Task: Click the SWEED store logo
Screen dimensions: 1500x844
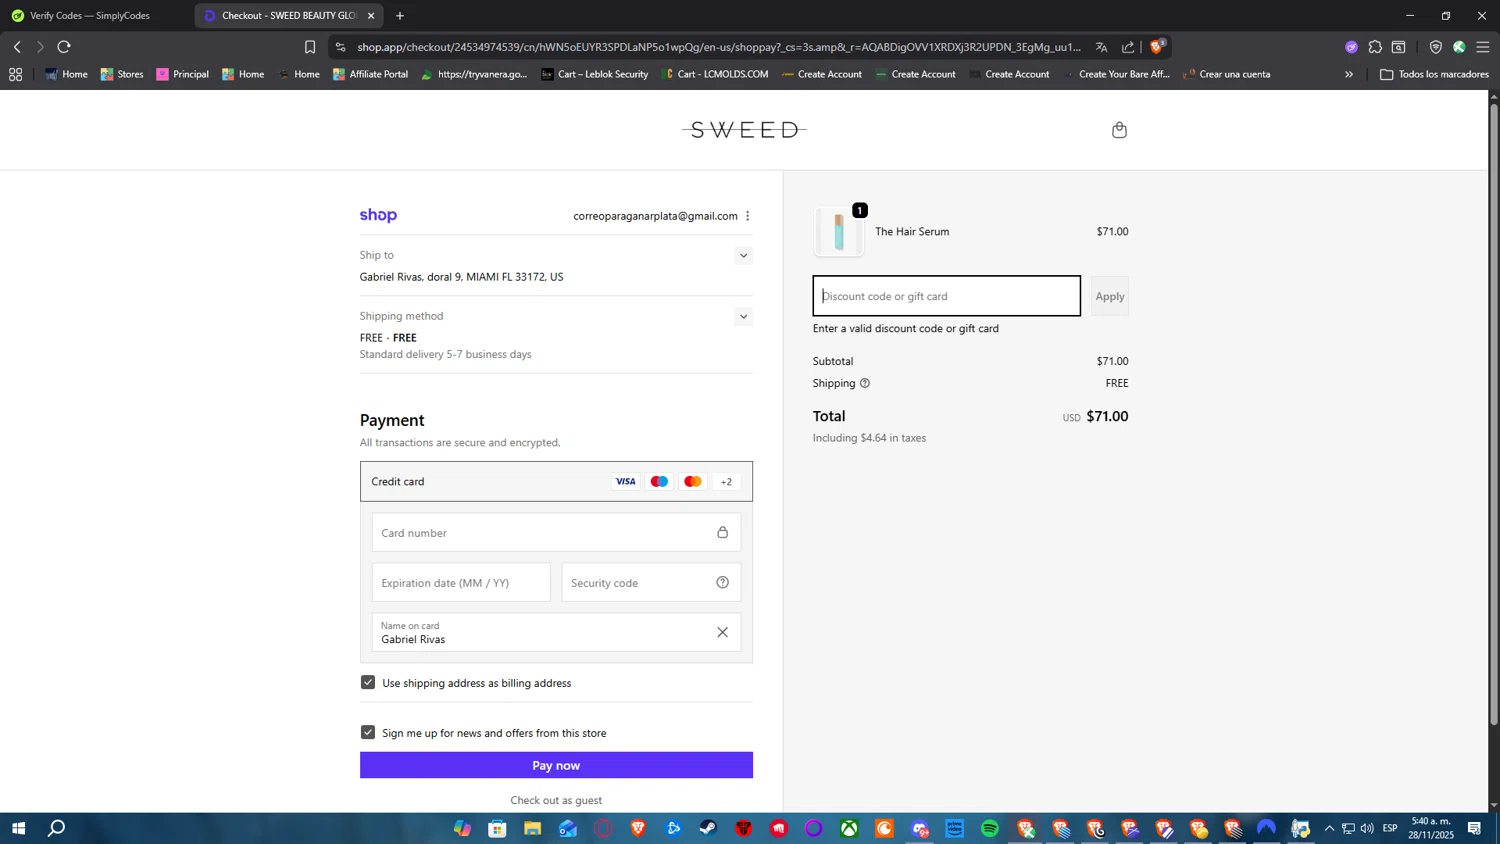Action: (x=744, y=130)
